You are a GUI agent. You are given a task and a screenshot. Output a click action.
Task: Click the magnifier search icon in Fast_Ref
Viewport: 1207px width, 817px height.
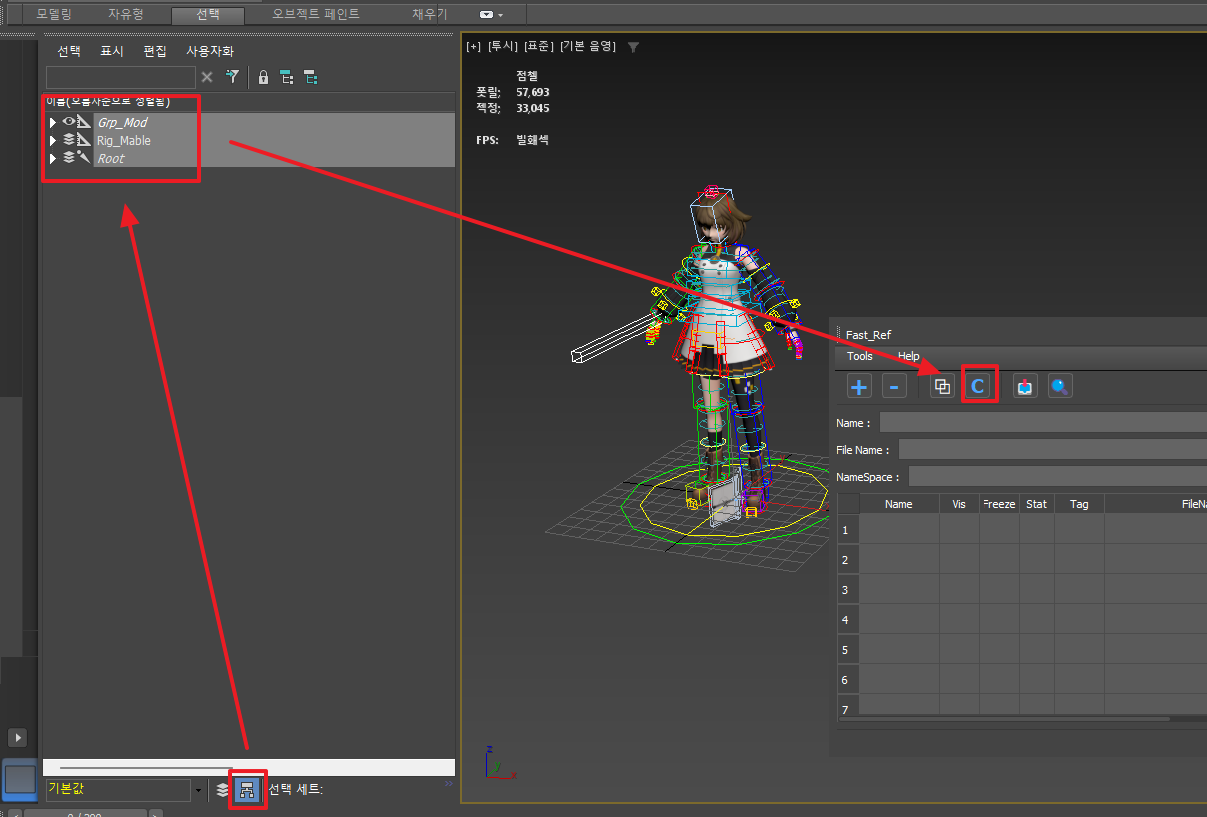tap(1060, 387)
